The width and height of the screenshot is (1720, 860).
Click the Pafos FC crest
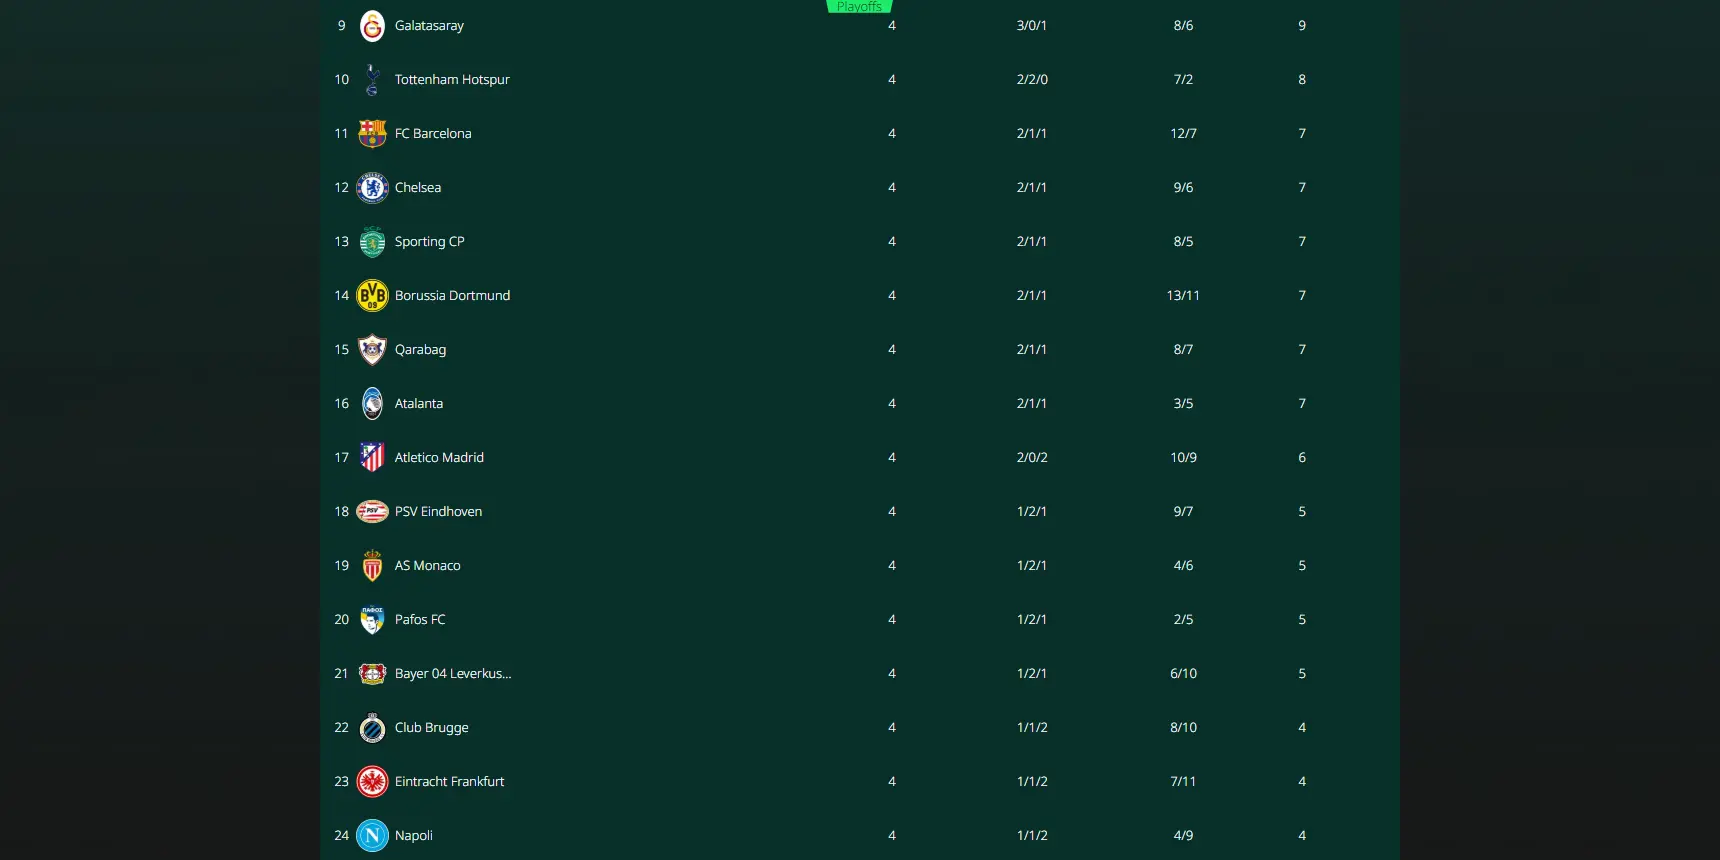(x=372, y=620)
